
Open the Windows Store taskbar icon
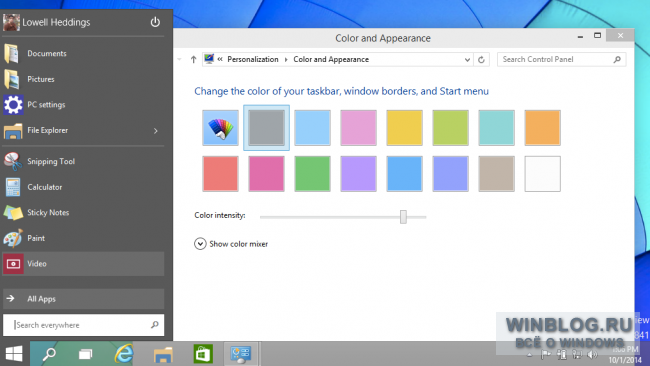coord(203,354)
